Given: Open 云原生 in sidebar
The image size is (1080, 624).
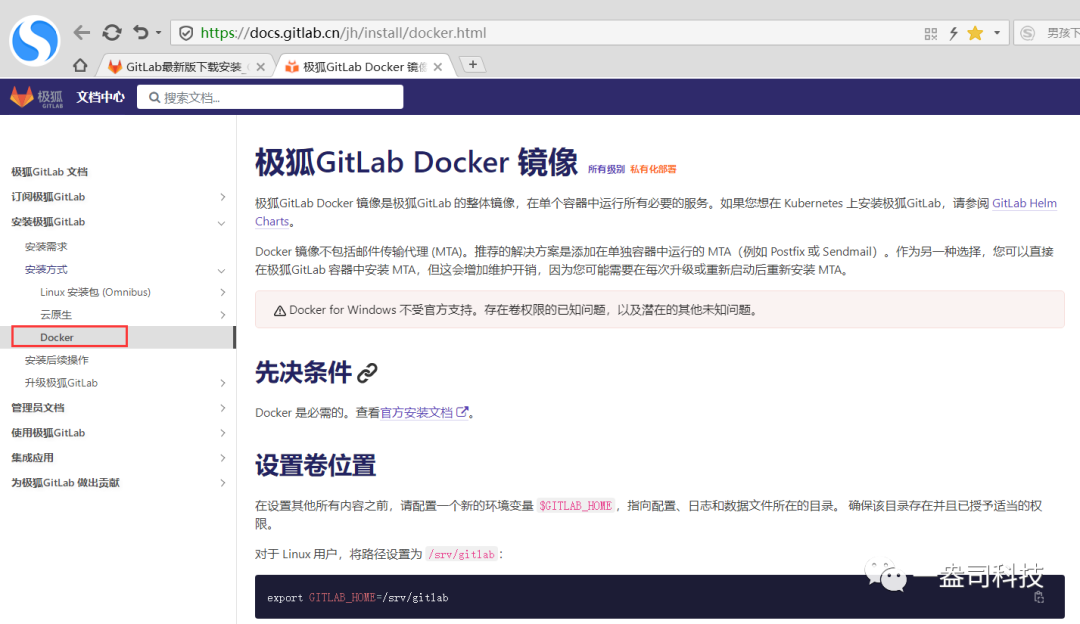Looking at the screenshot, I should pos(56,315).
